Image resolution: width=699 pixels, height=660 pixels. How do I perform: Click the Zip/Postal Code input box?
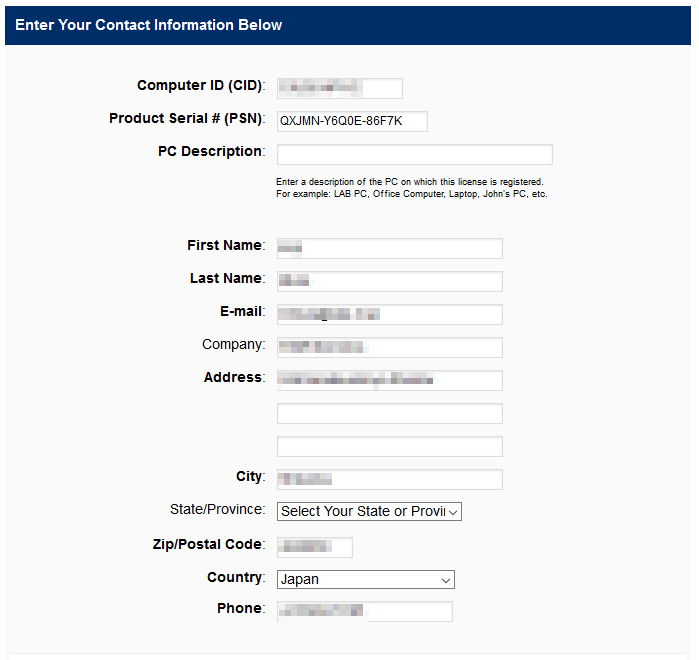tap(314, 547)
